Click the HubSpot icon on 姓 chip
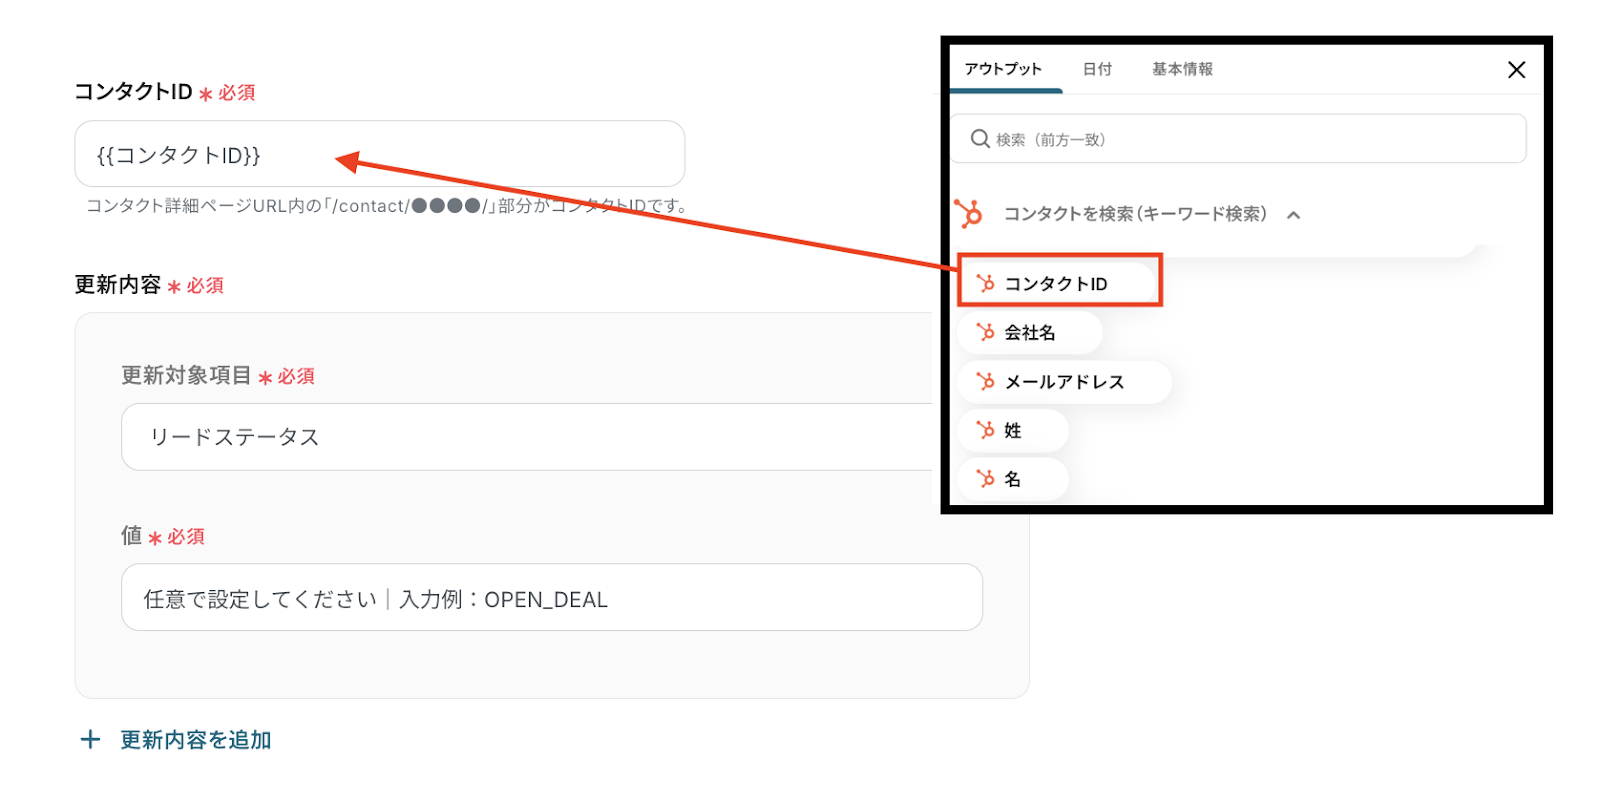Viewport: 1600px width, 802px height. (986, 430)
